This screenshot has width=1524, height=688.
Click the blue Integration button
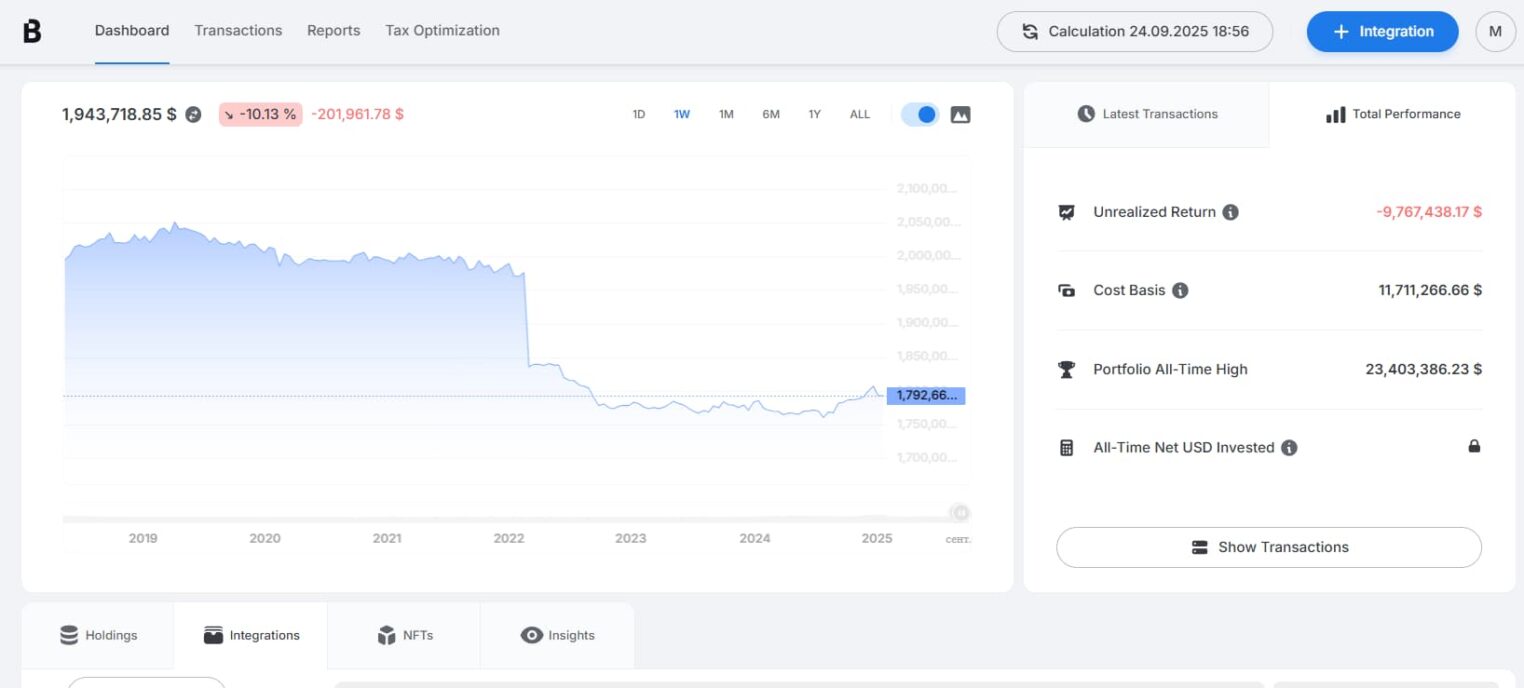(x=1382, y=32)
